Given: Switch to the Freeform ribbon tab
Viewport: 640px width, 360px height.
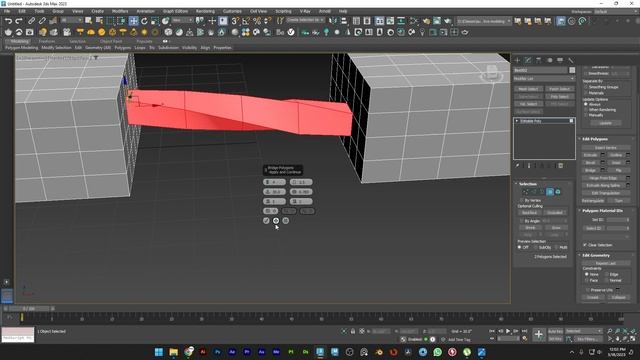Looking at the screenshot, I should (47, 41).
